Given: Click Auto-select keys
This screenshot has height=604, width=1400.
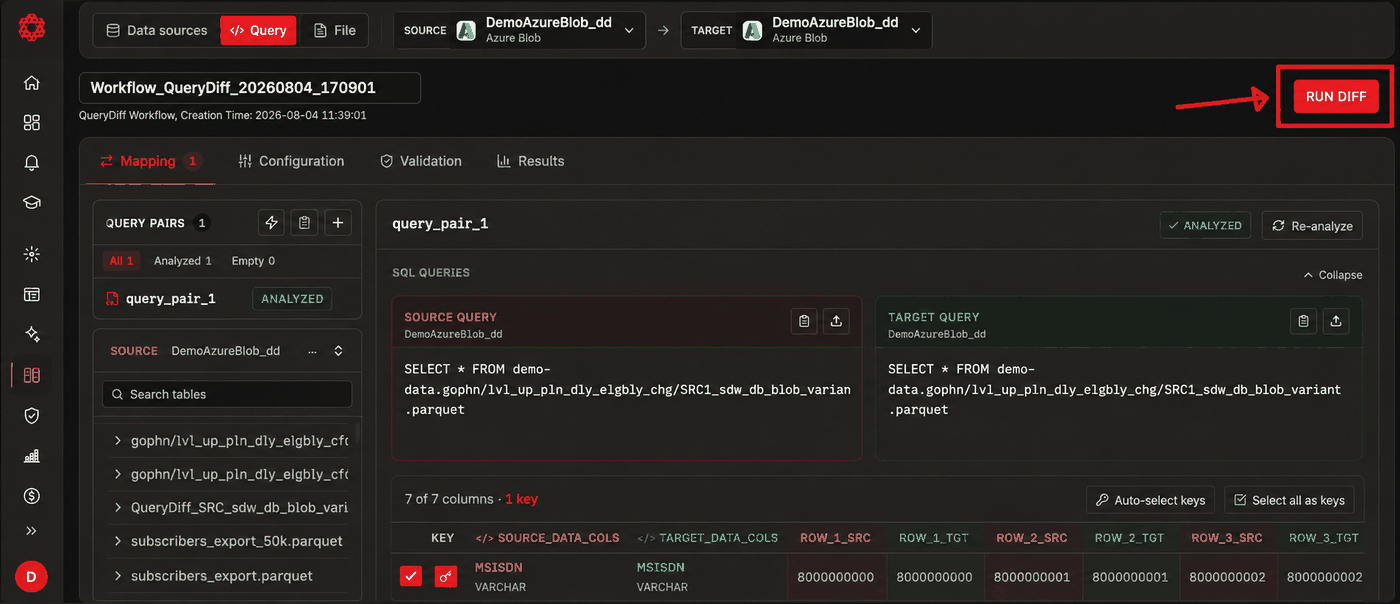Looking at the screenshot, I should pyautogui.click(x=1151, y=500).
